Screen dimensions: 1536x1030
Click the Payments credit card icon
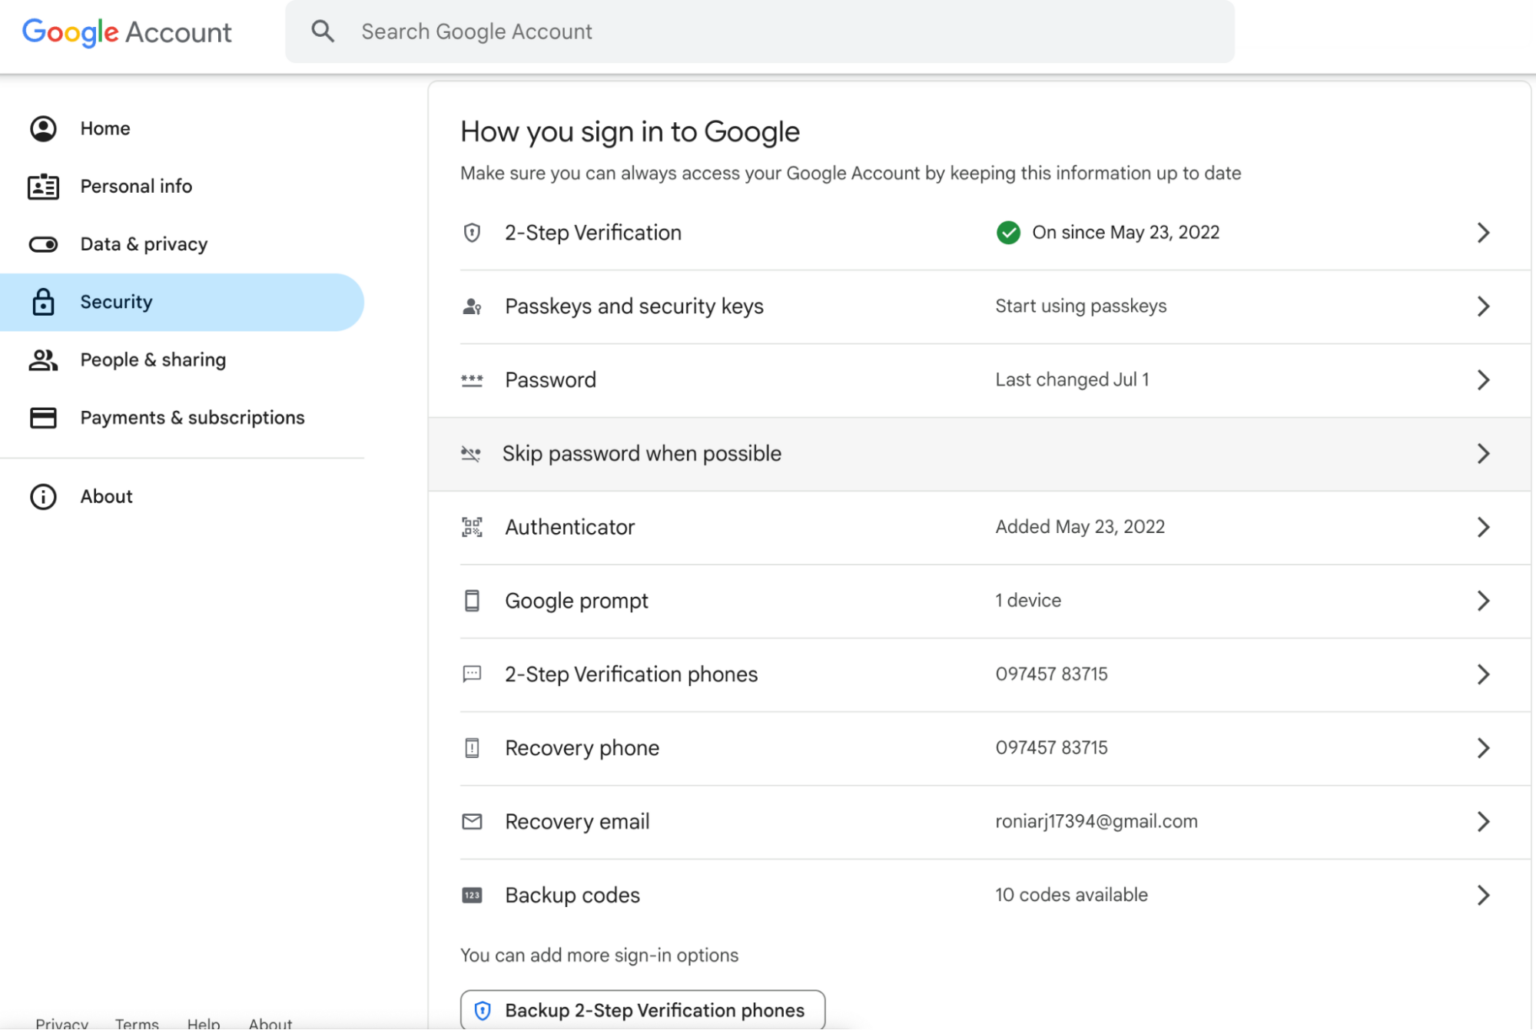(43, 418)
